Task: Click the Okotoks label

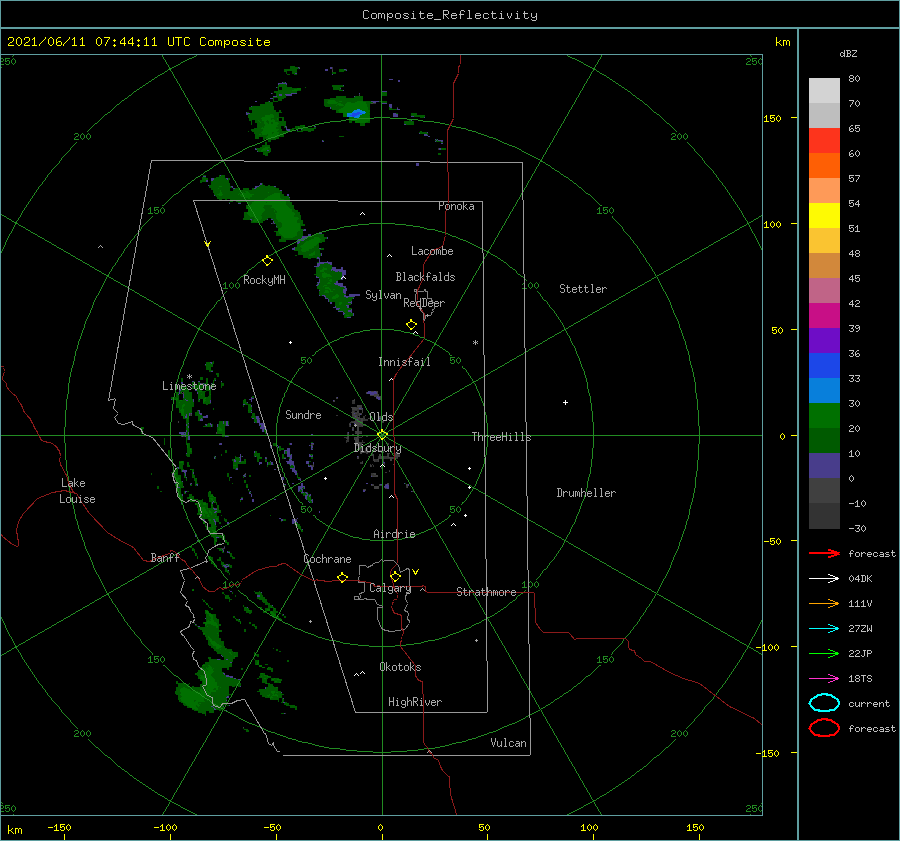Action: click(400, 667)
